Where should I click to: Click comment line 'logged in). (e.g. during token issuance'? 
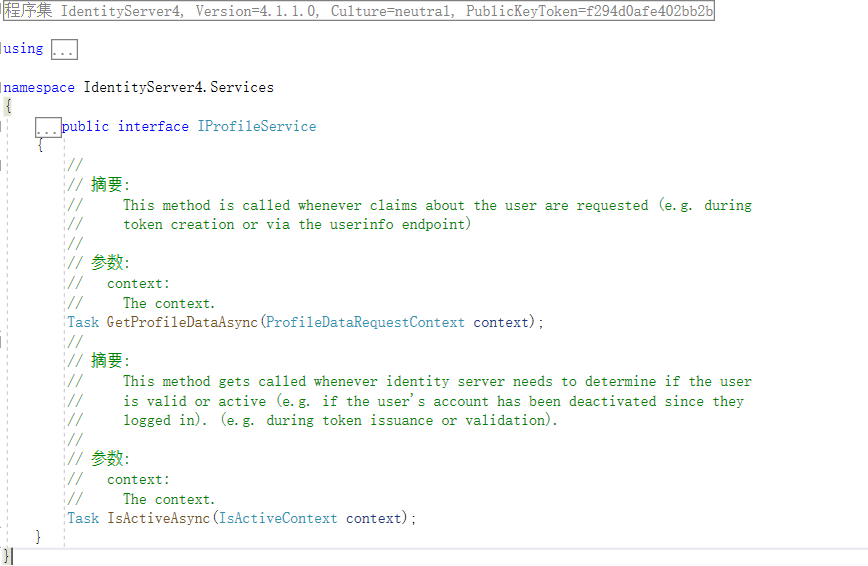coord(340,420)
